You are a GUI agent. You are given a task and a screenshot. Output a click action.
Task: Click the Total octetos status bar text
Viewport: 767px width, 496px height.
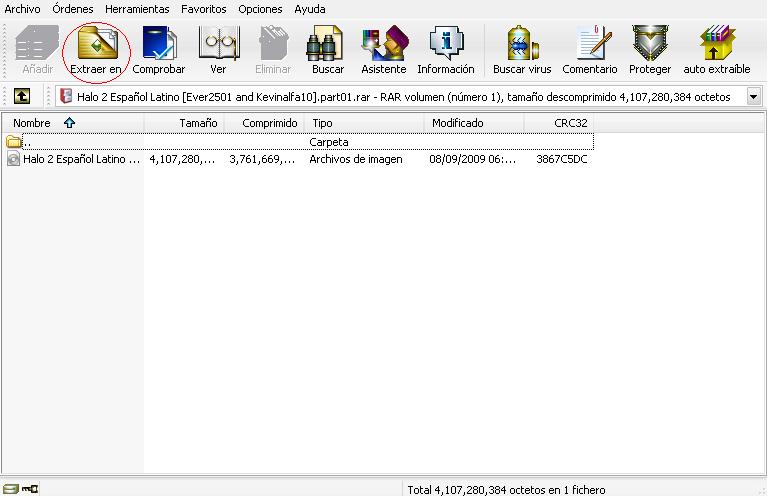tap(506, 489)
